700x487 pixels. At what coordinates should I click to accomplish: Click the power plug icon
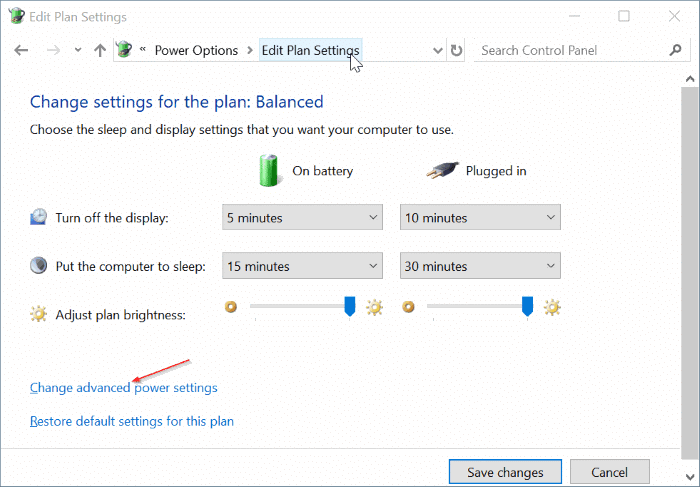[442, 170]
